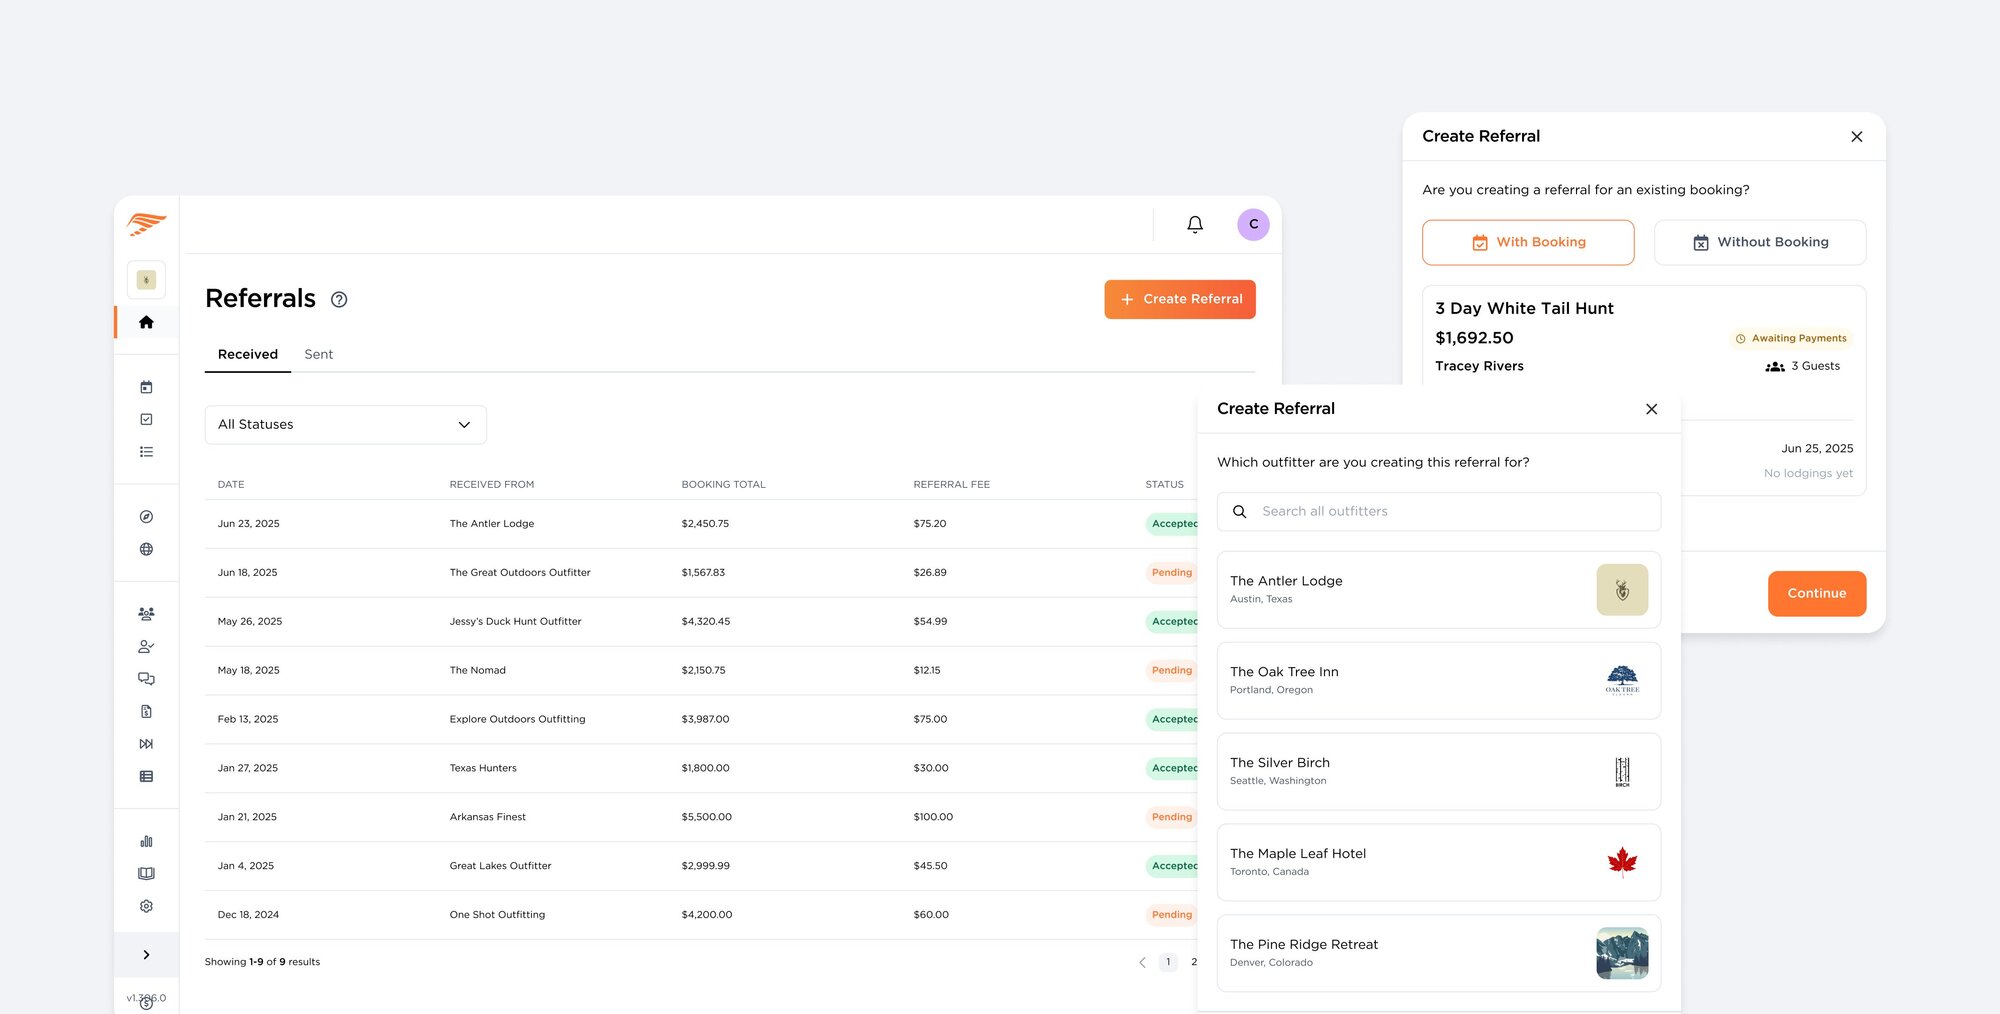The height and width of the screenshot is (1014, 2000).
Task: Select the With Booking option
Action: (x=1527, y=243)
